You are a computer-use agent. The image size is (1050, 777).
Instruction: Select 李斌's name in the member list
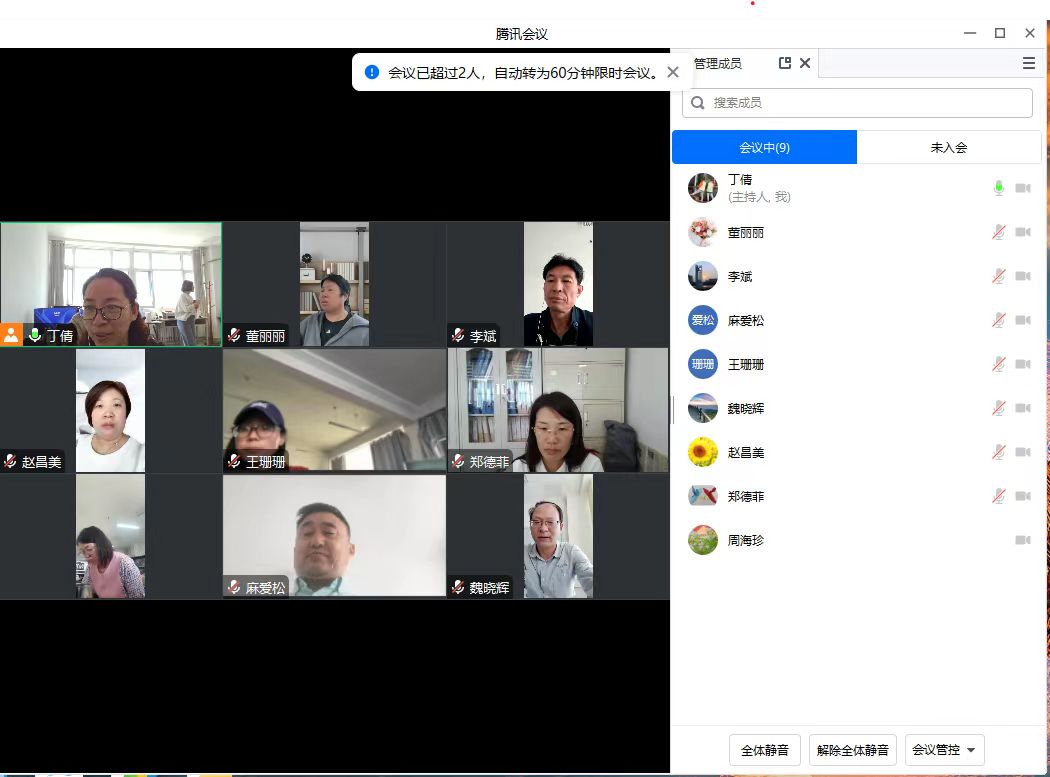click(740, 276)
